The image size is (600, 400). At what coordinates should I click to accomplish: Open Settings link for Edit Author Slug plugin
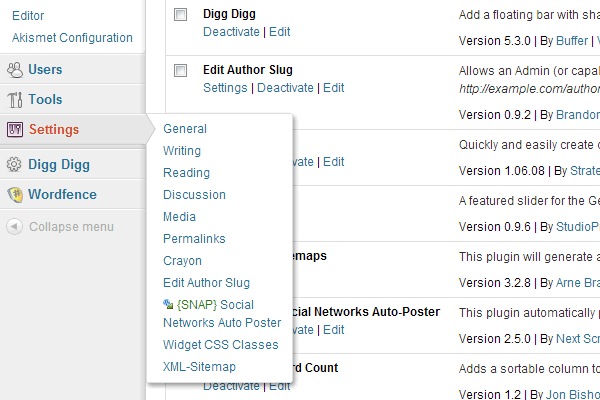pos(225,88)
